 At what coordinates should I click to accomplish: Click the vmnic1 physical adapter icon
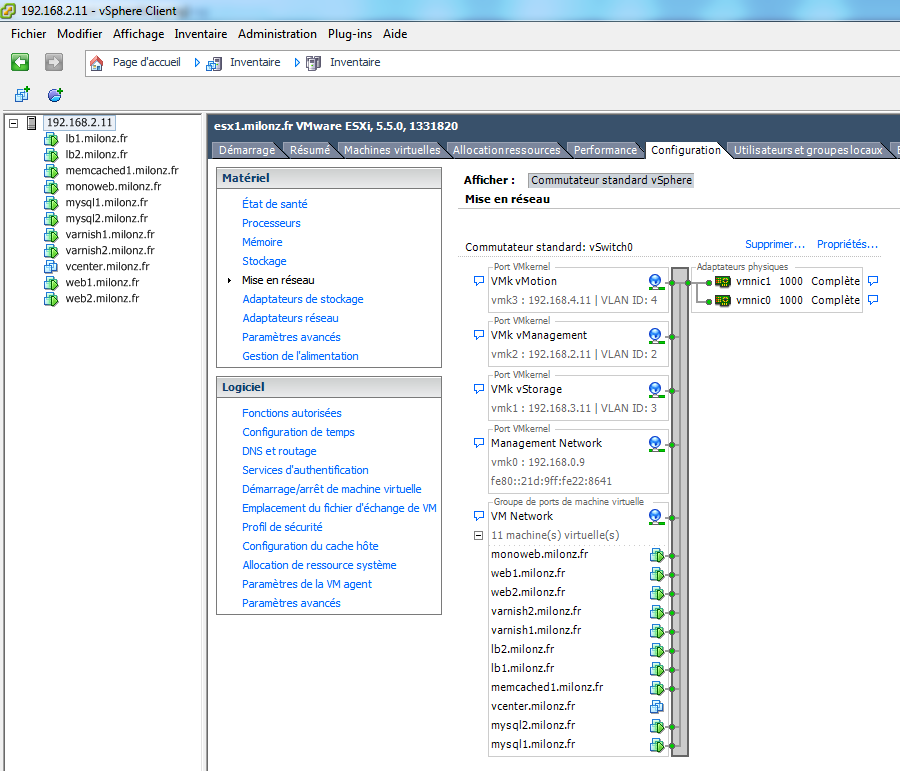tap(723, 281)
